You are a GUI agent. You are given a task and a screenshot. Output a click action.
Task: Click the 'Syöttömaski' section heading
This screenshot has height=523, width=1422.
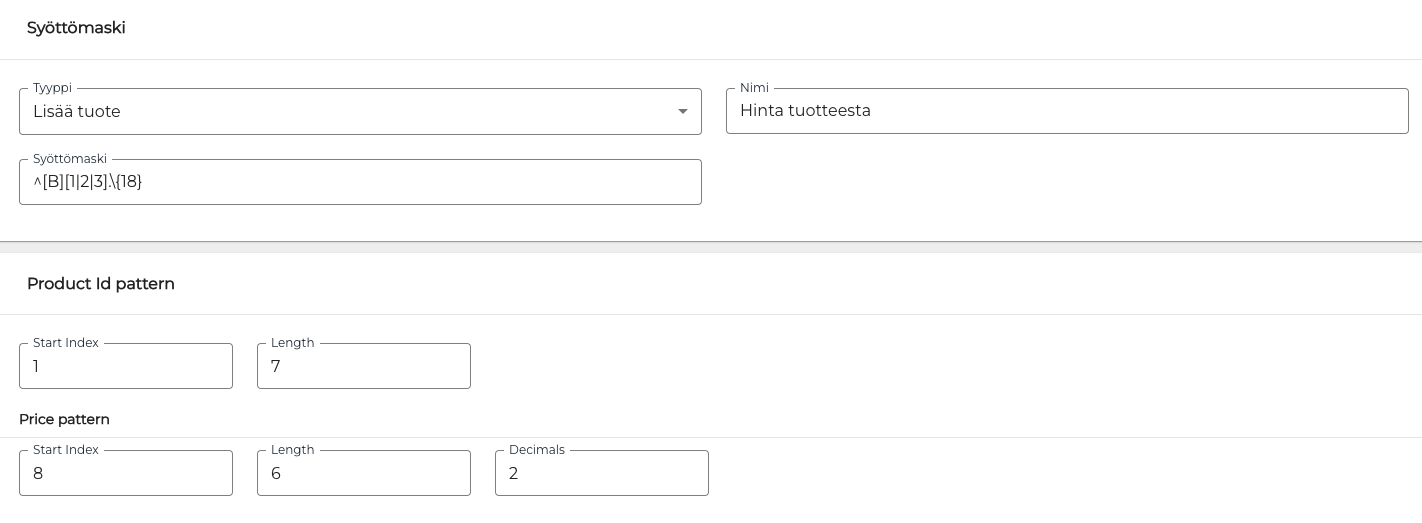pos(76,28)
